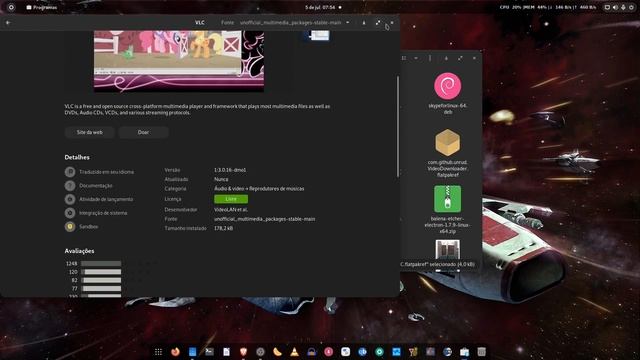Select balena-etcher-electron zip archive file
Screen dimensions: 640x360
click(x=448, y=210)
